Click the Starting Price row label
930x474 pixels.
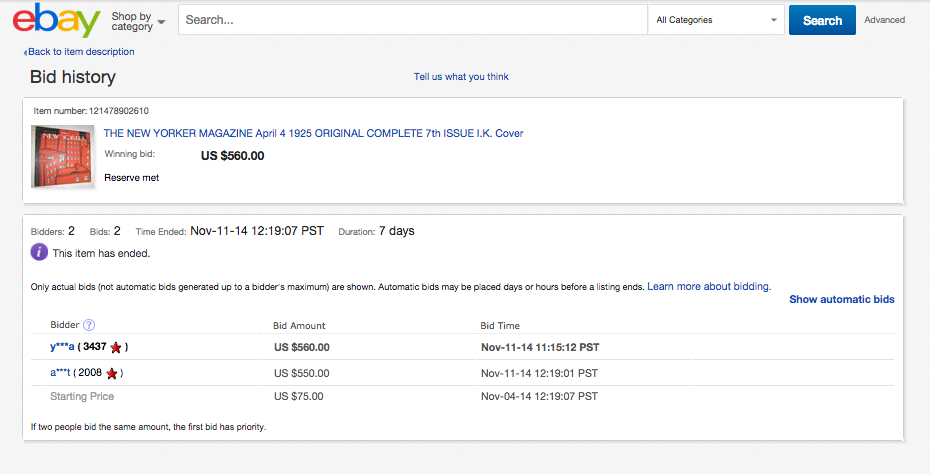82,396
